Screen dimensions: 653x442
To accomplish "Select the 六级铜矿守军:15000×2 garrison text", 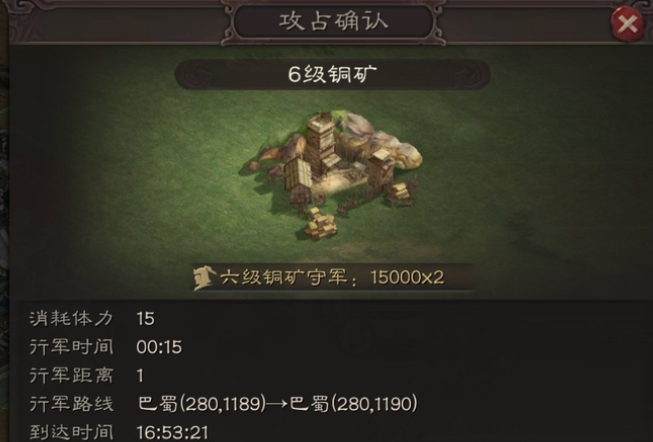I will pos(332,277).
